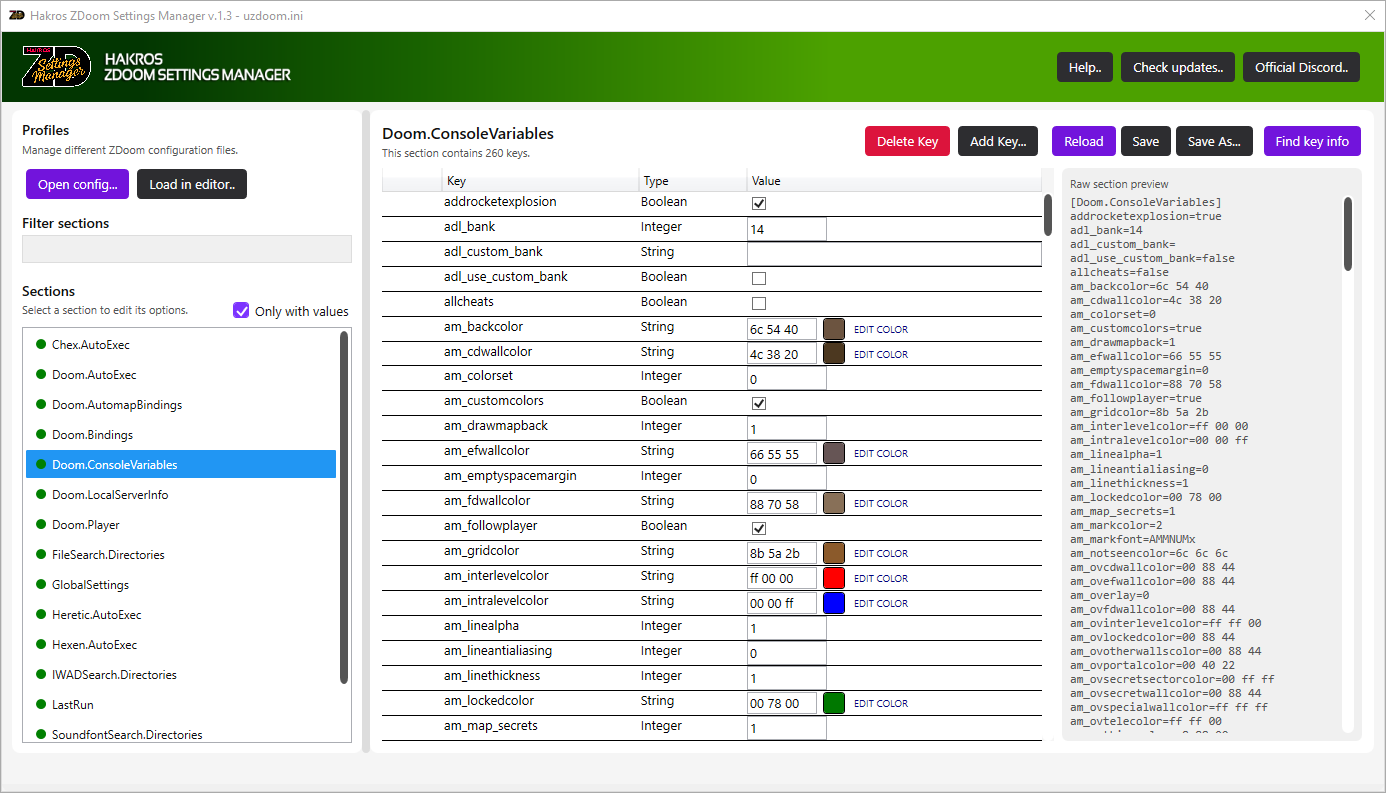Viewport: 1386px width, 793px height.
Task: Click the green am_lockedcolor swatch
Action: tap(834, 703)
